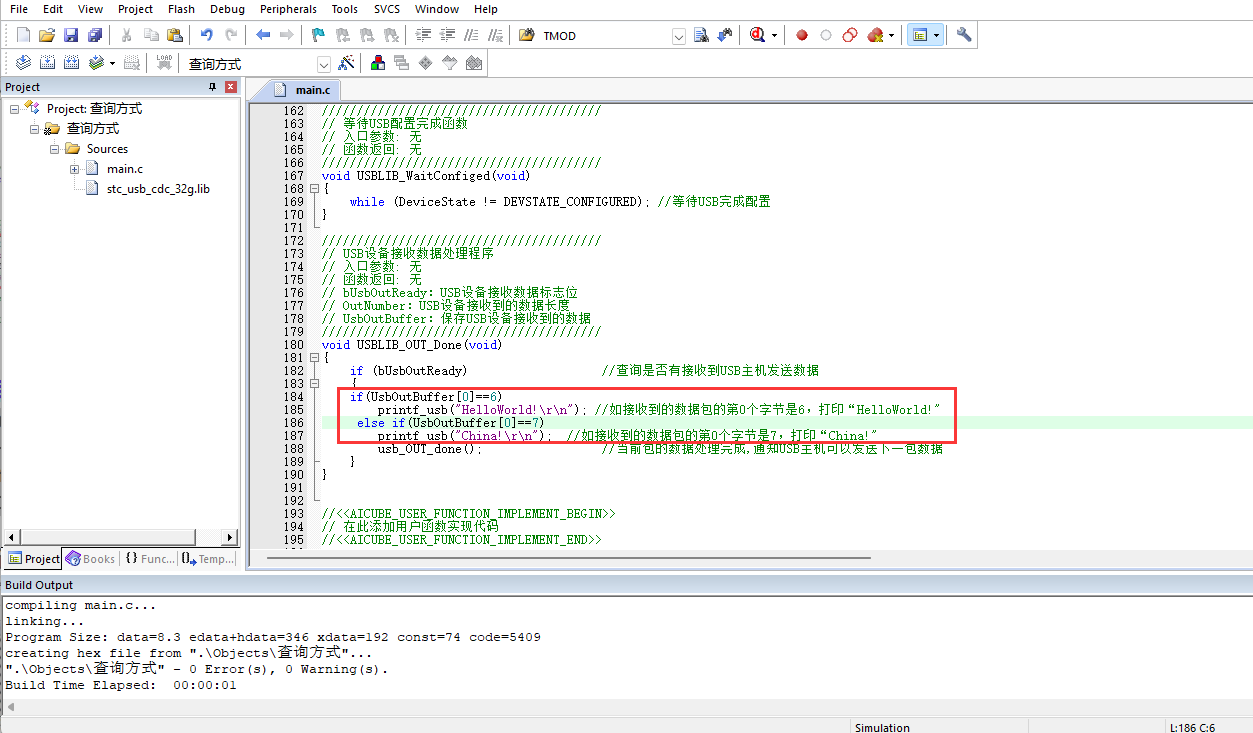Open Options for Target magic wand icon
The height and width of the screenshot is (733, 1253).
point(347,63)
